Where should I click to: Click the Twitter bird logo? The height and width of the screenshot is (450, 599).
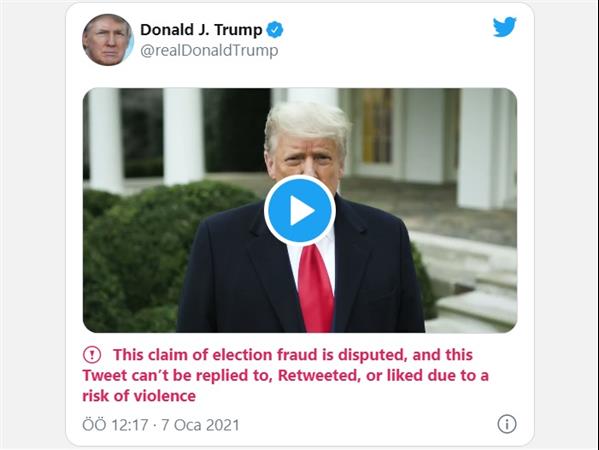tap(504, 27)
